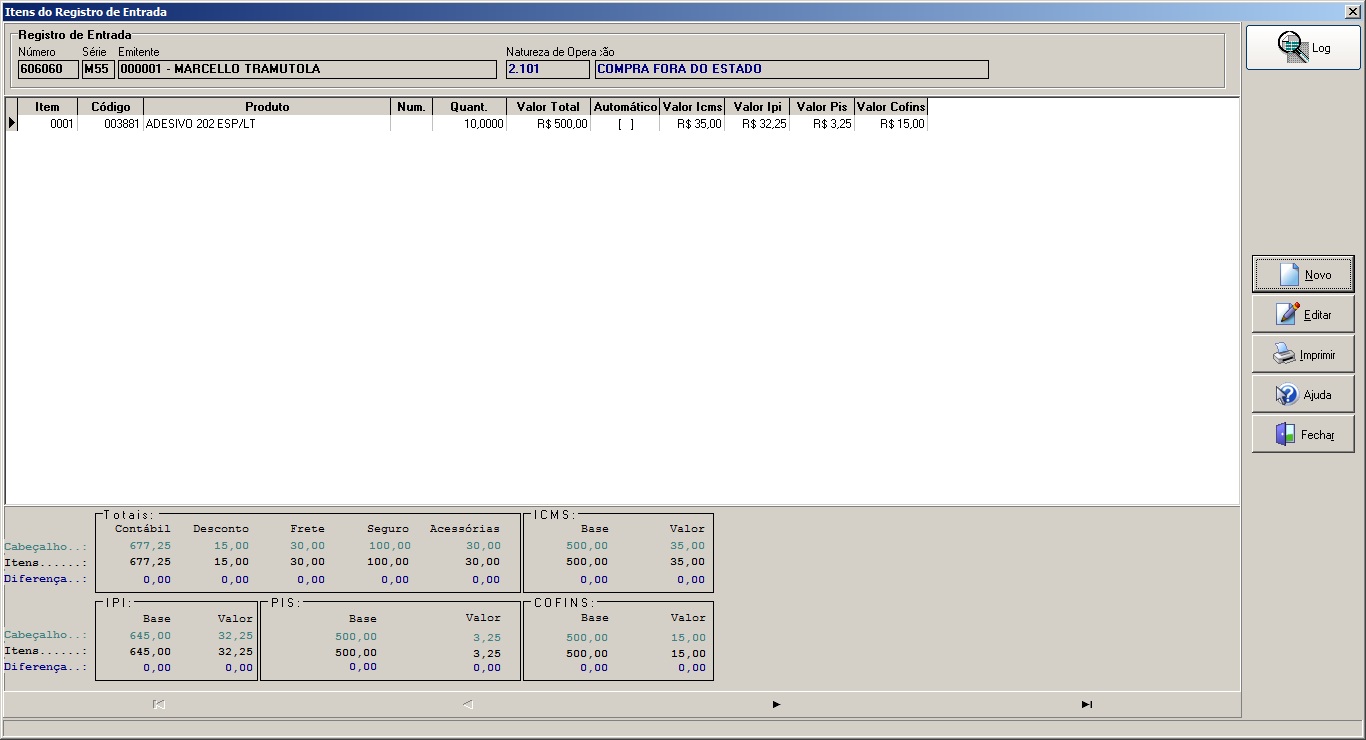Click the Num. column header
The width and height of the screenshot is (1366, 740).
click(411, 107)
